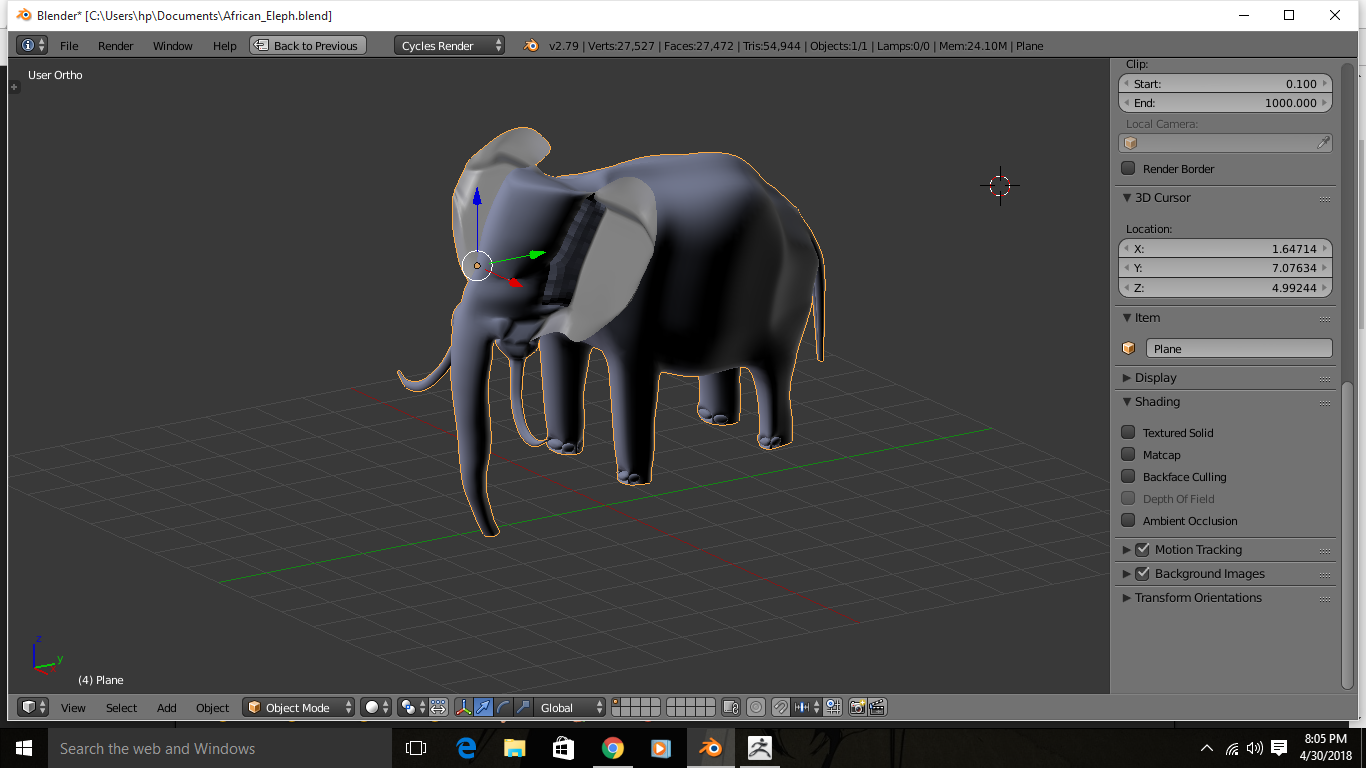This screenshot has width=1366, height=768.
Task: Open the snap element type selector
Action: click(807, 707)
